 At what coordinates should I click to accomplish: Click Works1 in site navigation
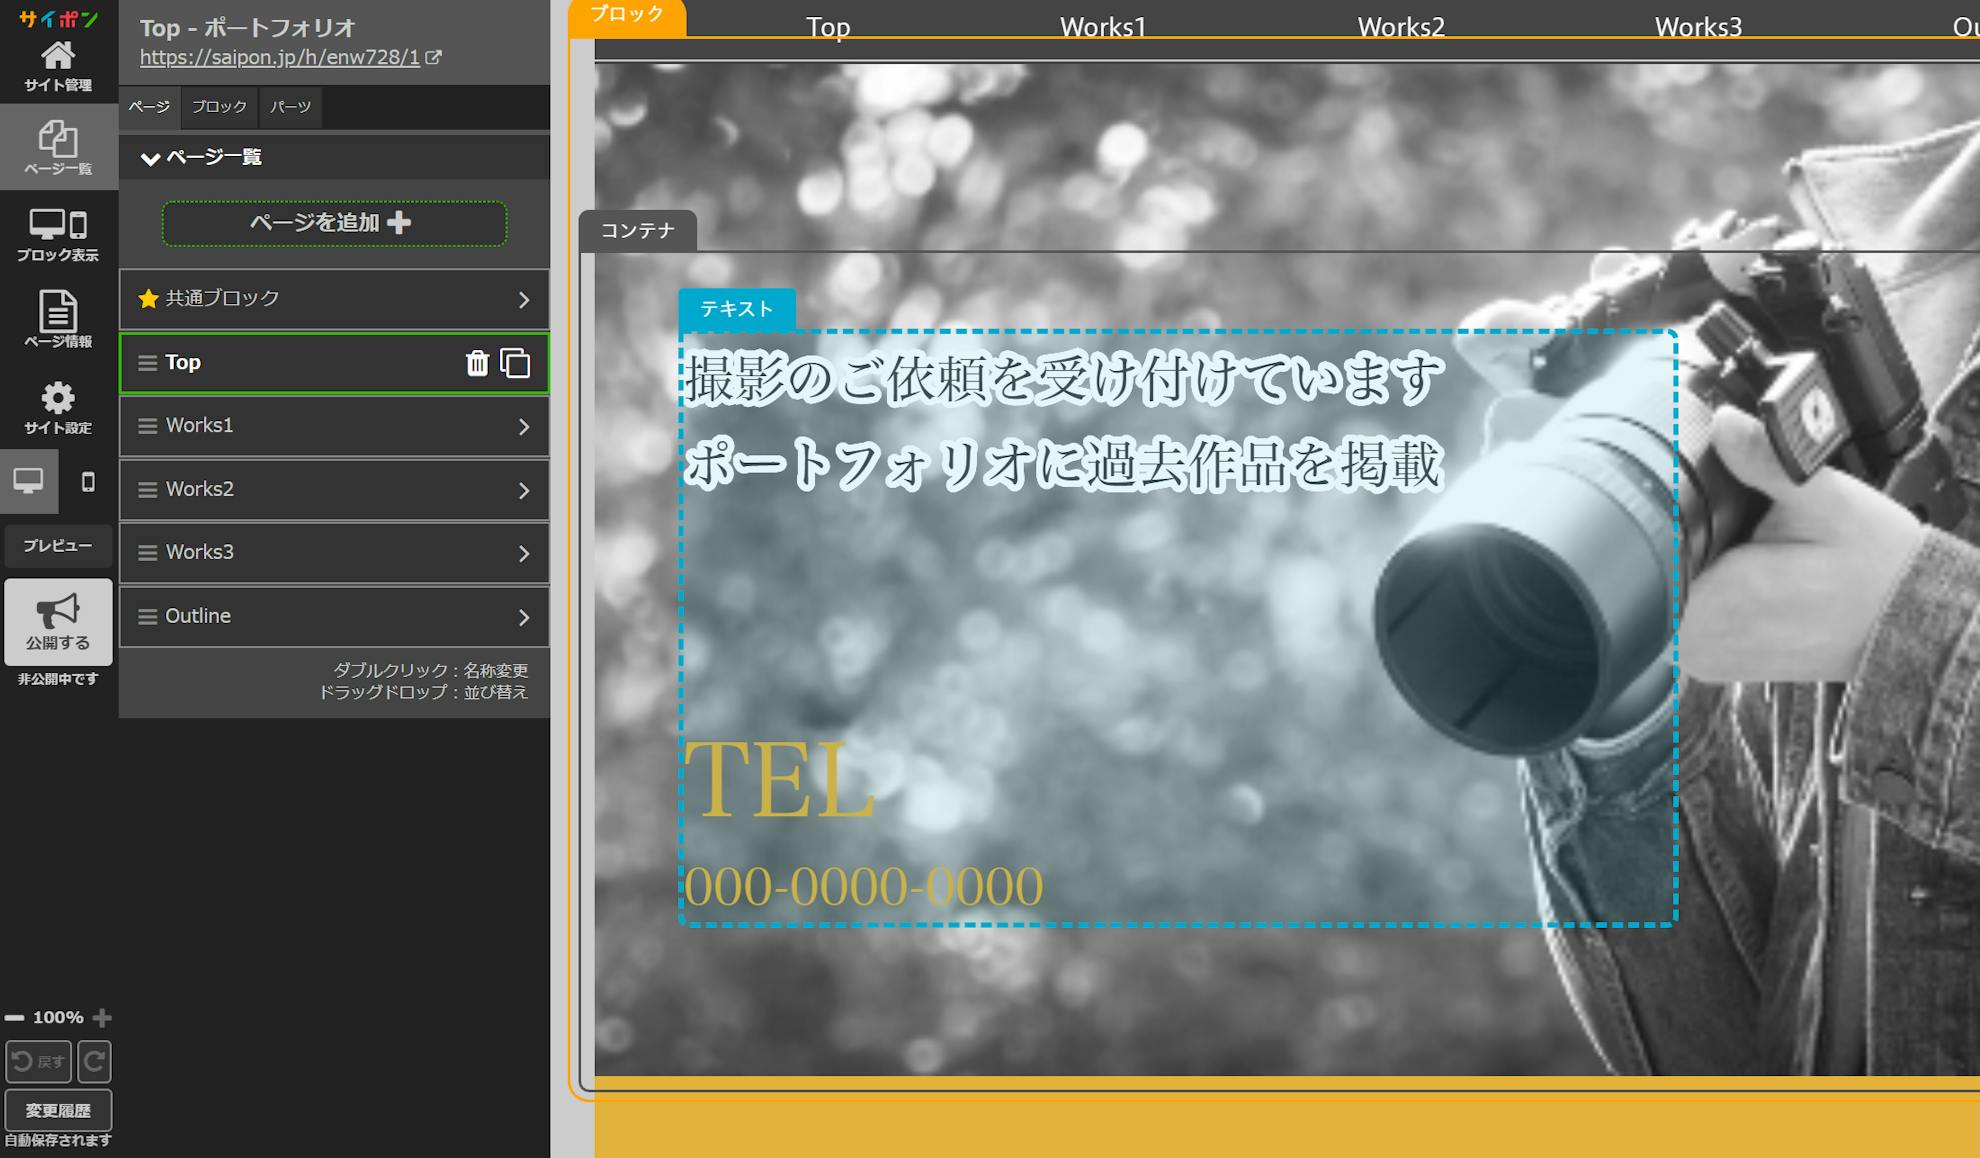(1103, 27)
